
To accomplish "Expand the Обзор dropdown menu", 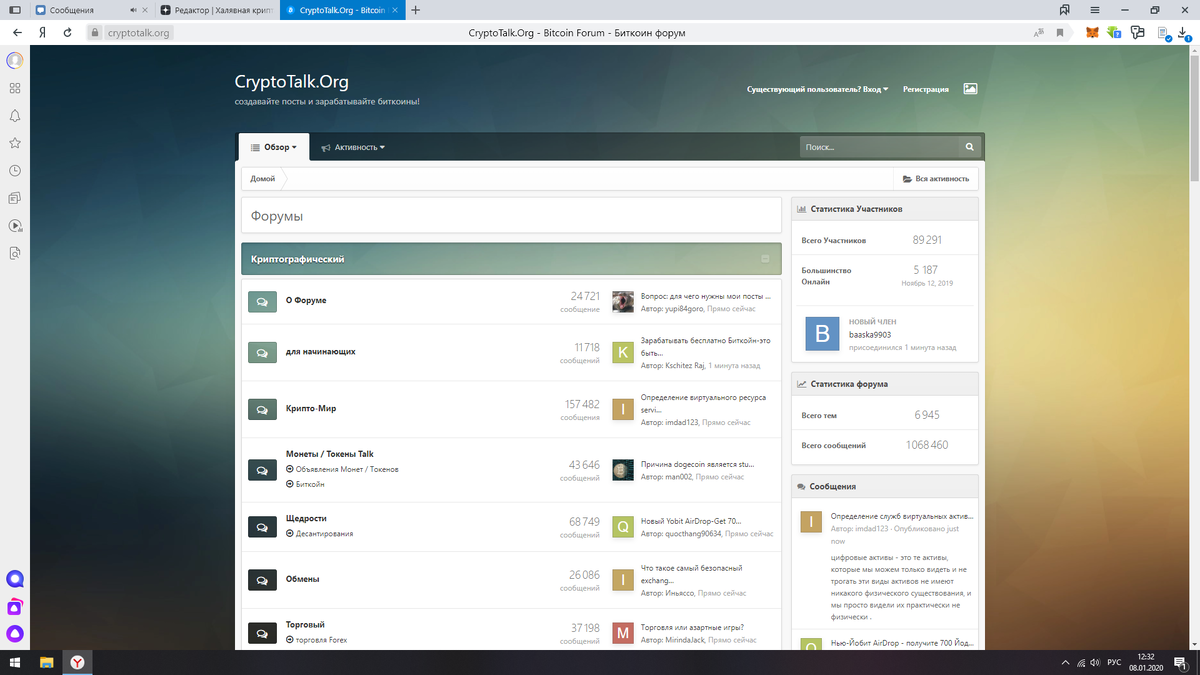I will pos(274,147).
